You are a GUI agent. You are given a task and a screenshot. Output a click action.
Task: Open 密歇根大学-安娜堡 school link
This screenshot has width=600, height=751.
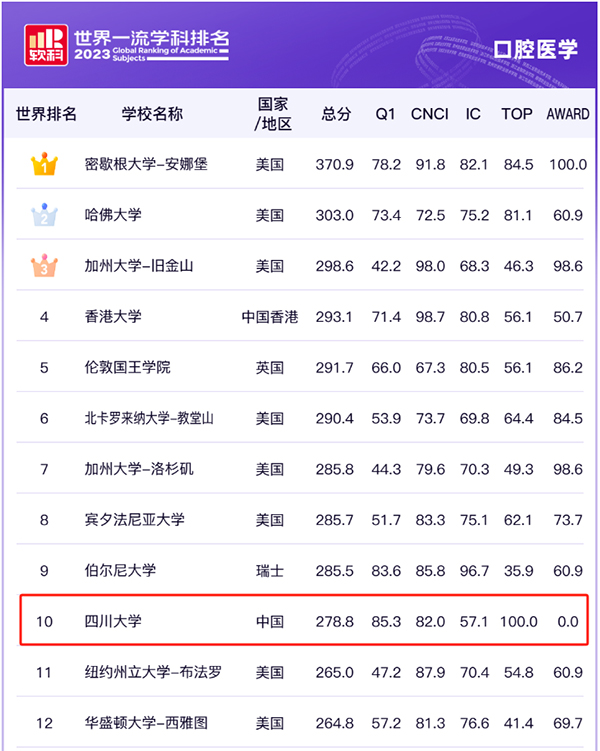point(146,164)
